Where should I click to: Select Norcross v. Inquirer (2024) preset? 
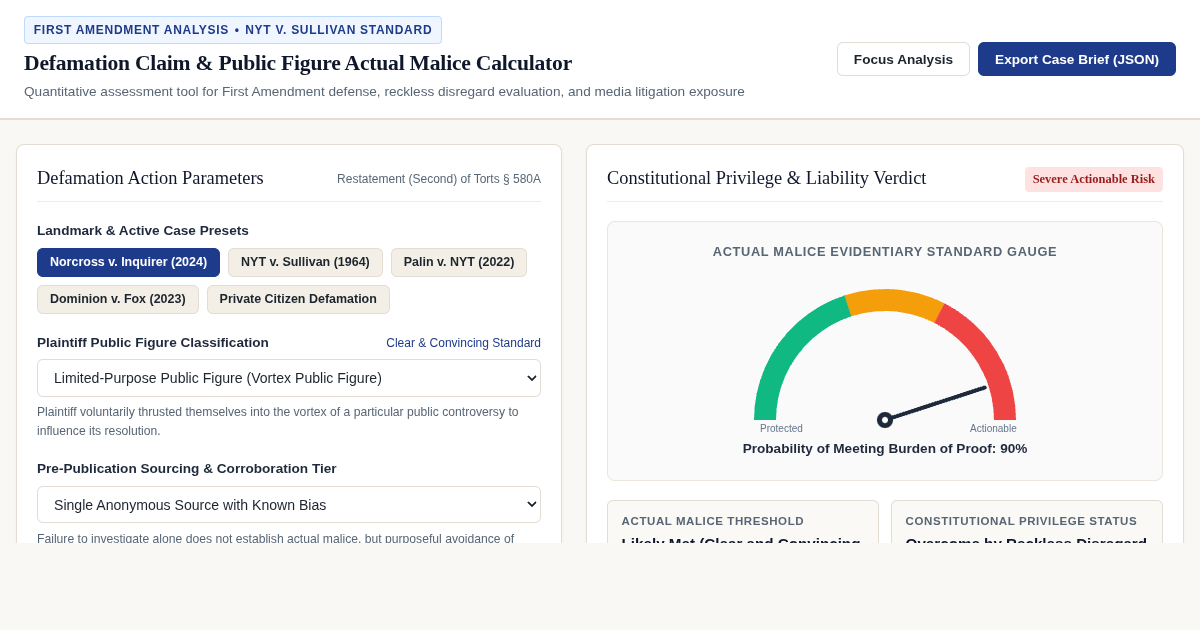[x=128, y=262]
